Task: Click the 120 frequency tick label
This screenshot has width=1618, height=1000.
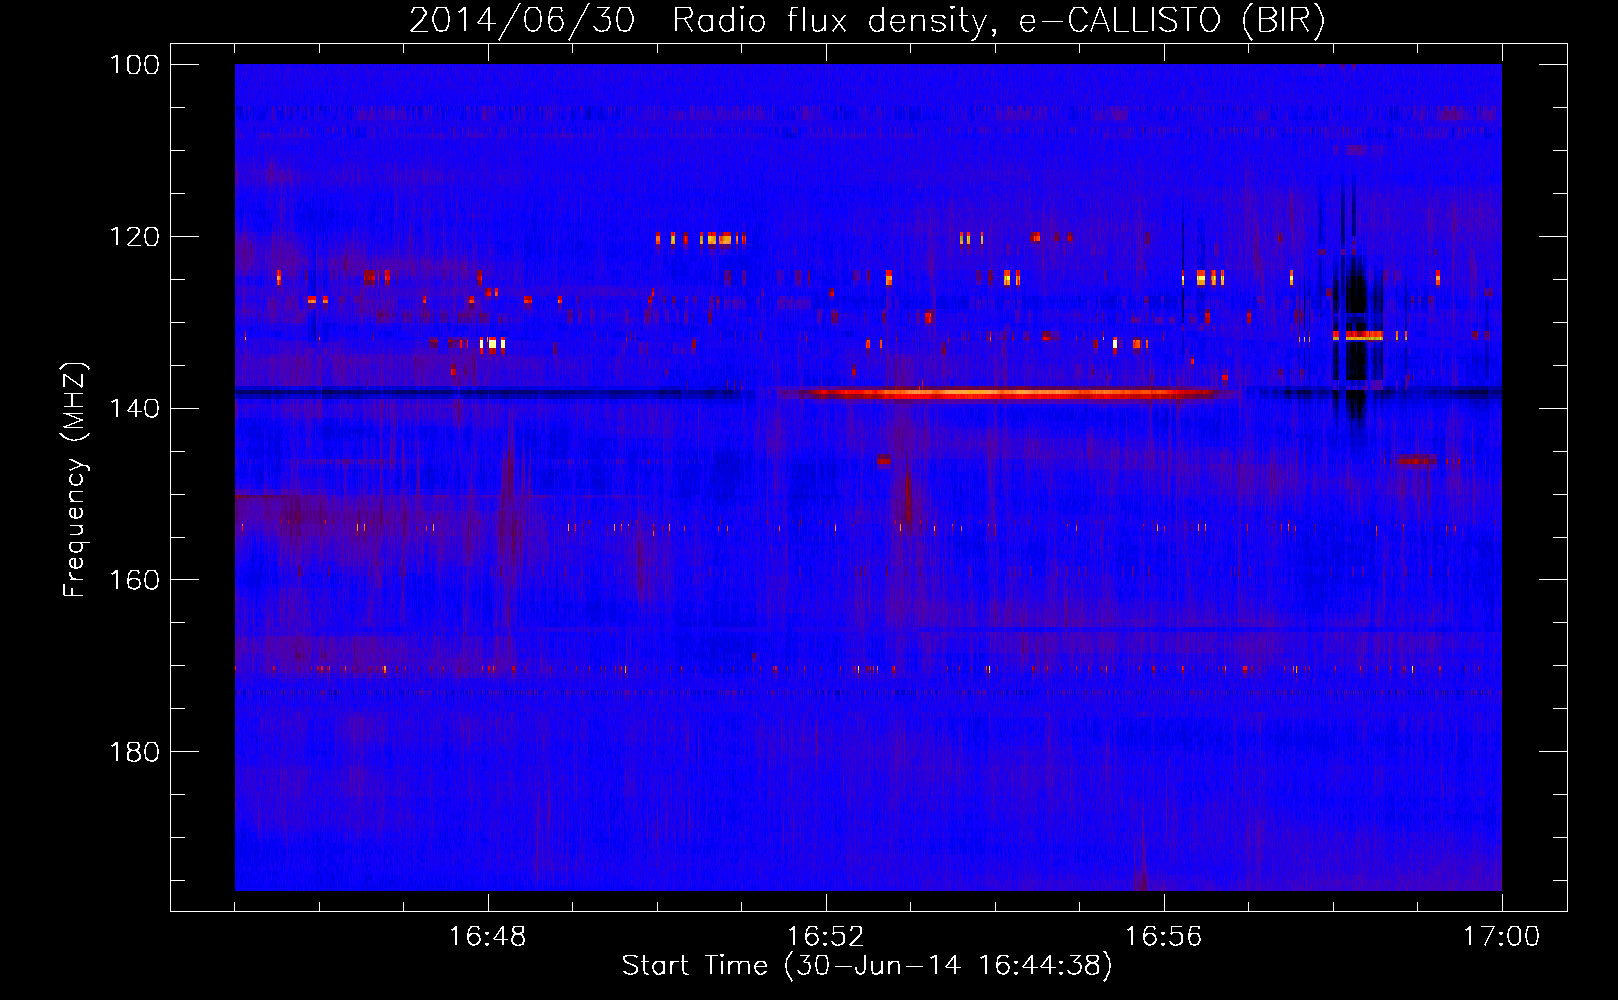Action: click(136, 237)
